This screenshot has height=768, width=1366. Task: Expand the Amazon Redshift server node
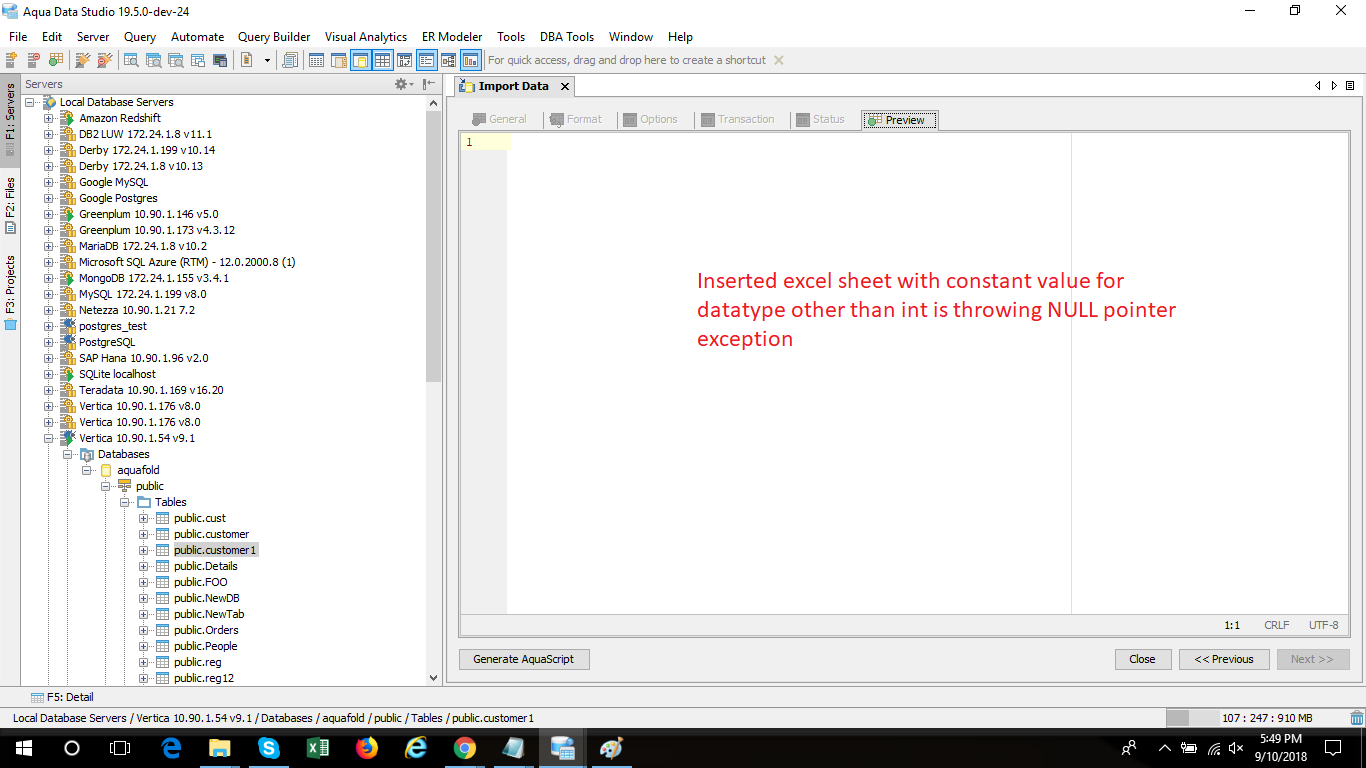(x=48, y=118)
